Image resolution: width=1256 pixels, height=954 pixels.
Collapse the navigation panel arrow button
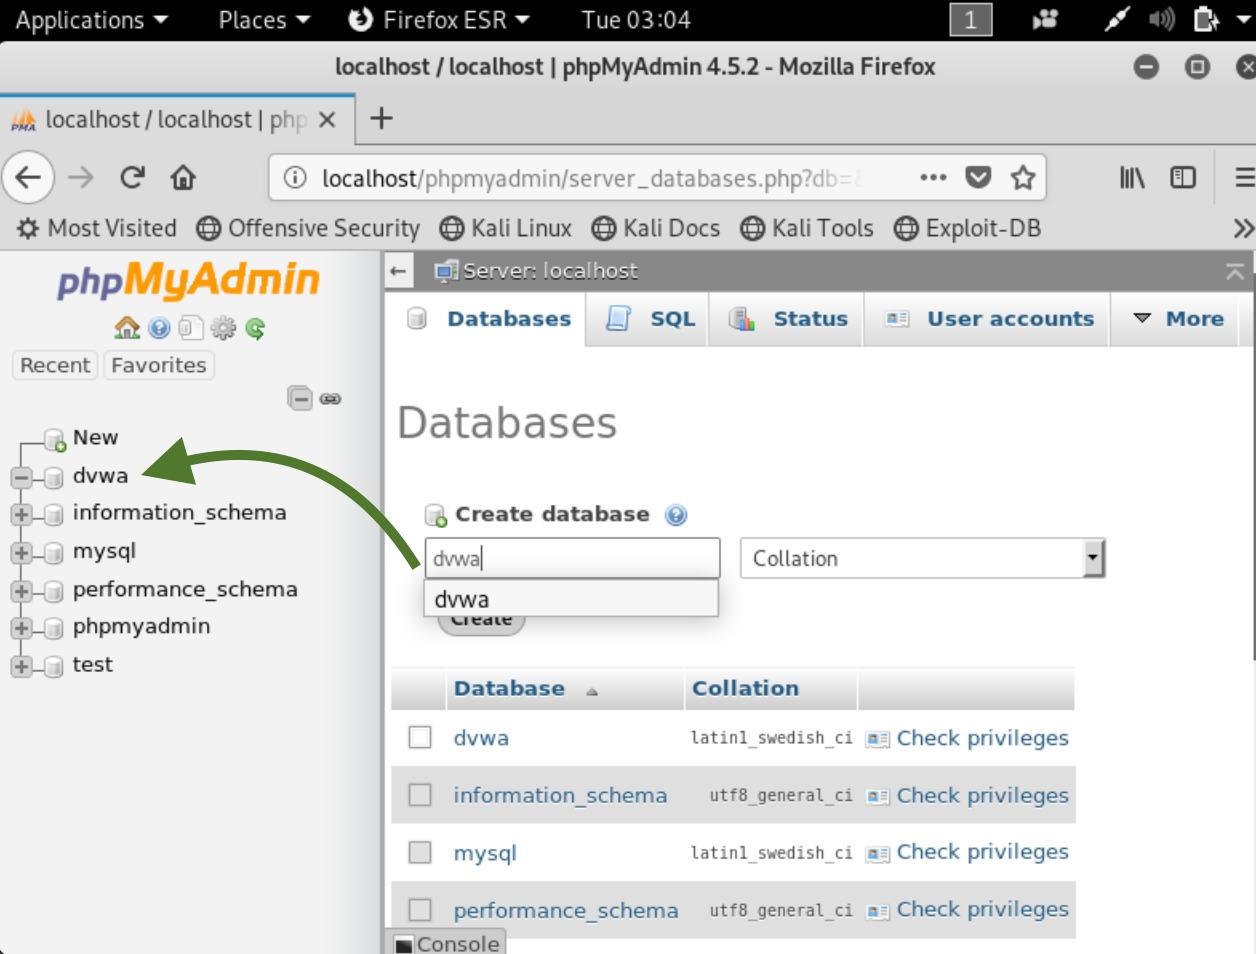[x=399, y=271]
